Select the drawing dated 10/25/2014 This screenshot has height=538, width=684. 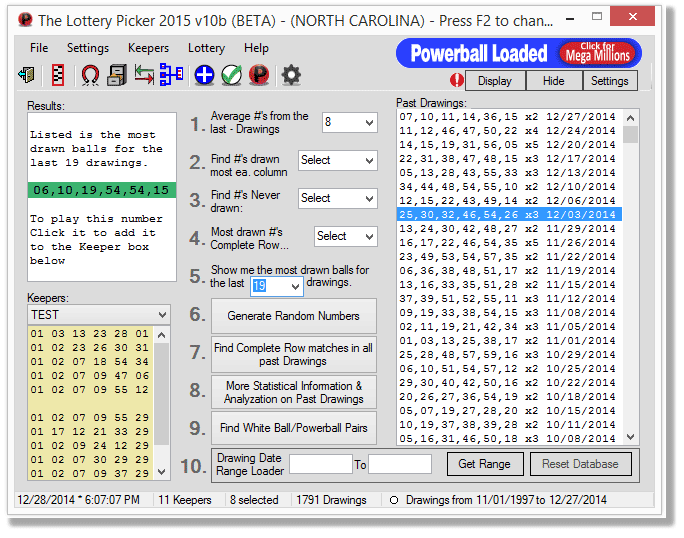coord(509,369)
